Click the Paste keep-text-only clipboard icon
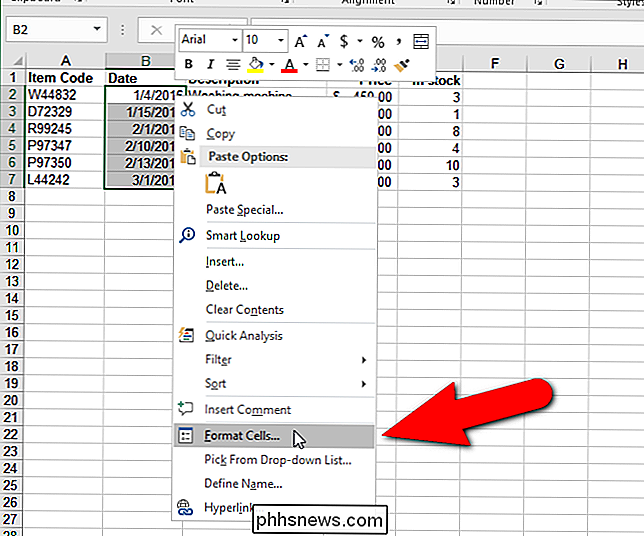 [x=217, y=183]
